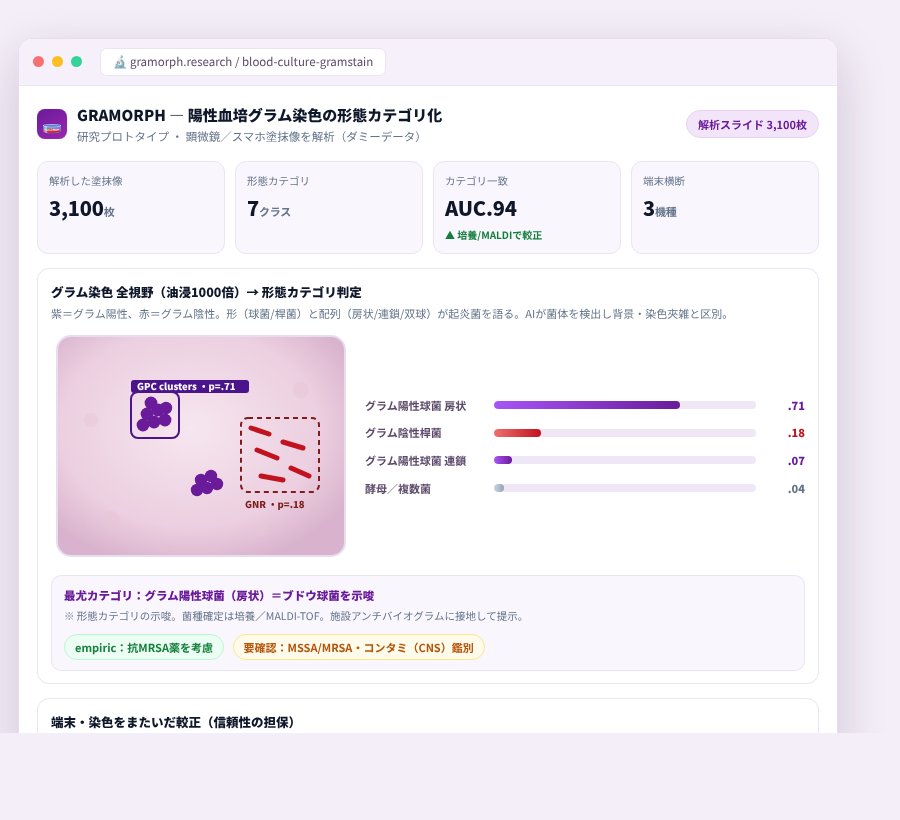Click the dashed GNR red rods box
The height and width of the screenshot is (820, 900).
(280, 454)
